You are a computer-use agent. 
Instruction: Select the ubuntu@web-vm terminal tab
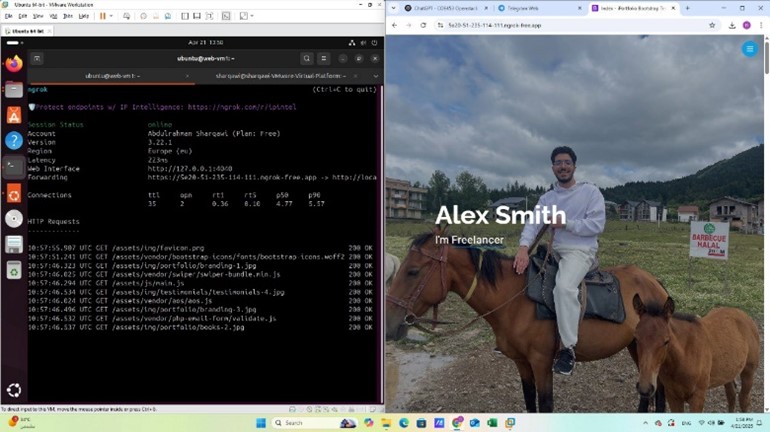point(112,76)
